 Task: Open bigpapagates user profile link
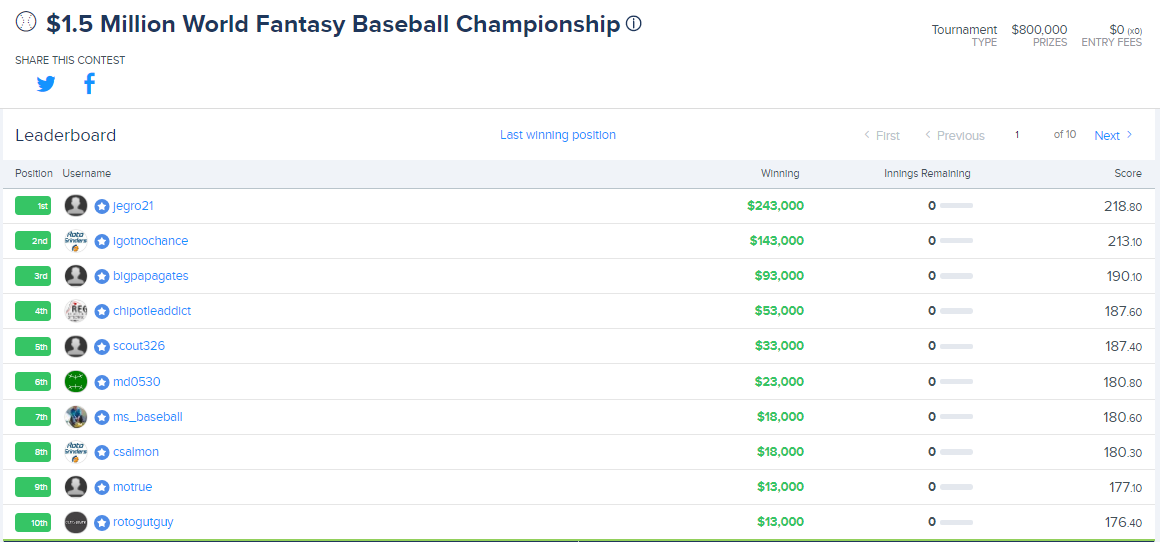(151, 276)
